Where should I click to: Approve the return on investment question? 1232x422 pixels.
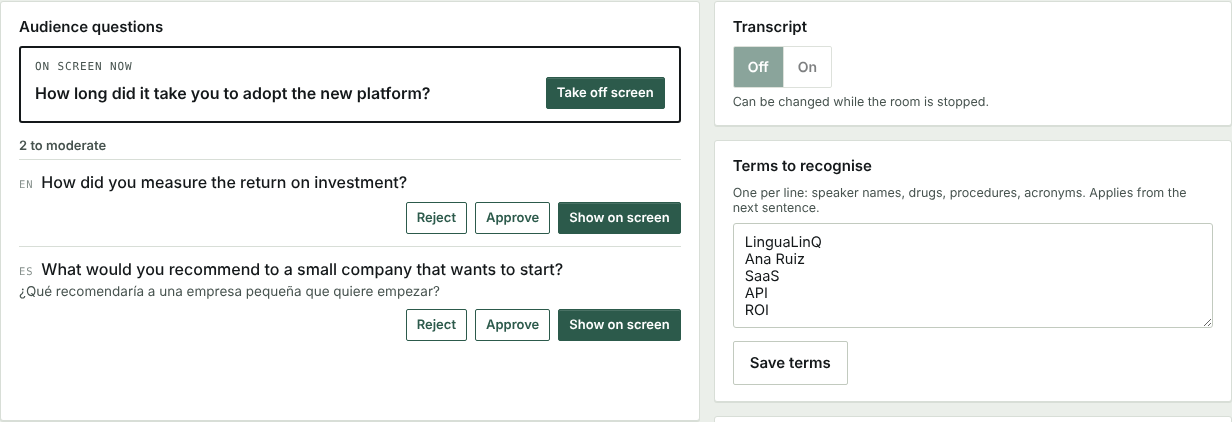point(512,218)
